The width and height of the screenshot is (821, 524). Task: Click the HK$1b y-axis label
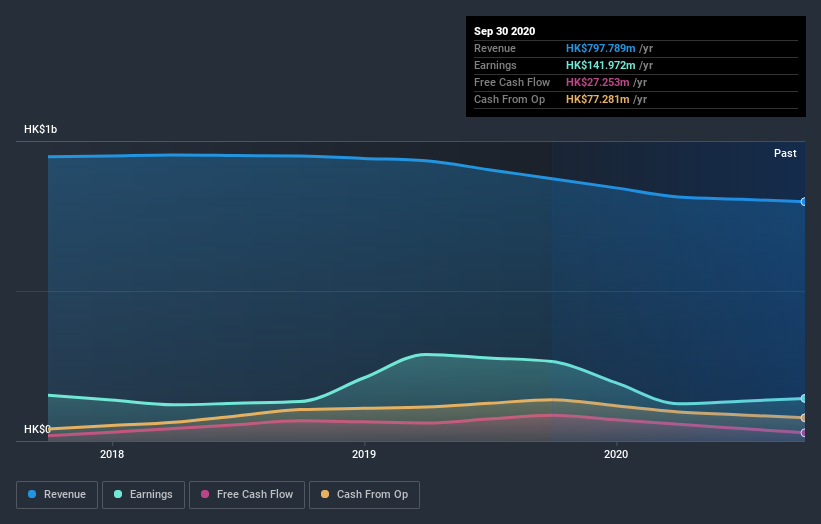point(40,129)
